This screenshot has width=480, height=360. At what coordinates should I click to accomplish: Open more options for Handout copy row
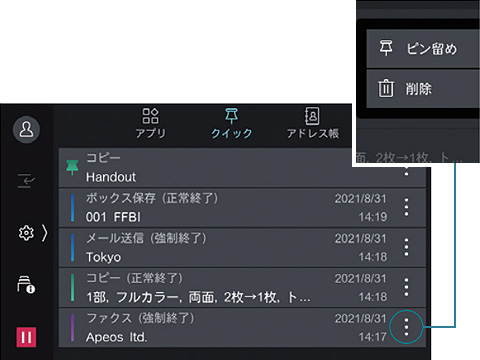click(x=406, y=172)
